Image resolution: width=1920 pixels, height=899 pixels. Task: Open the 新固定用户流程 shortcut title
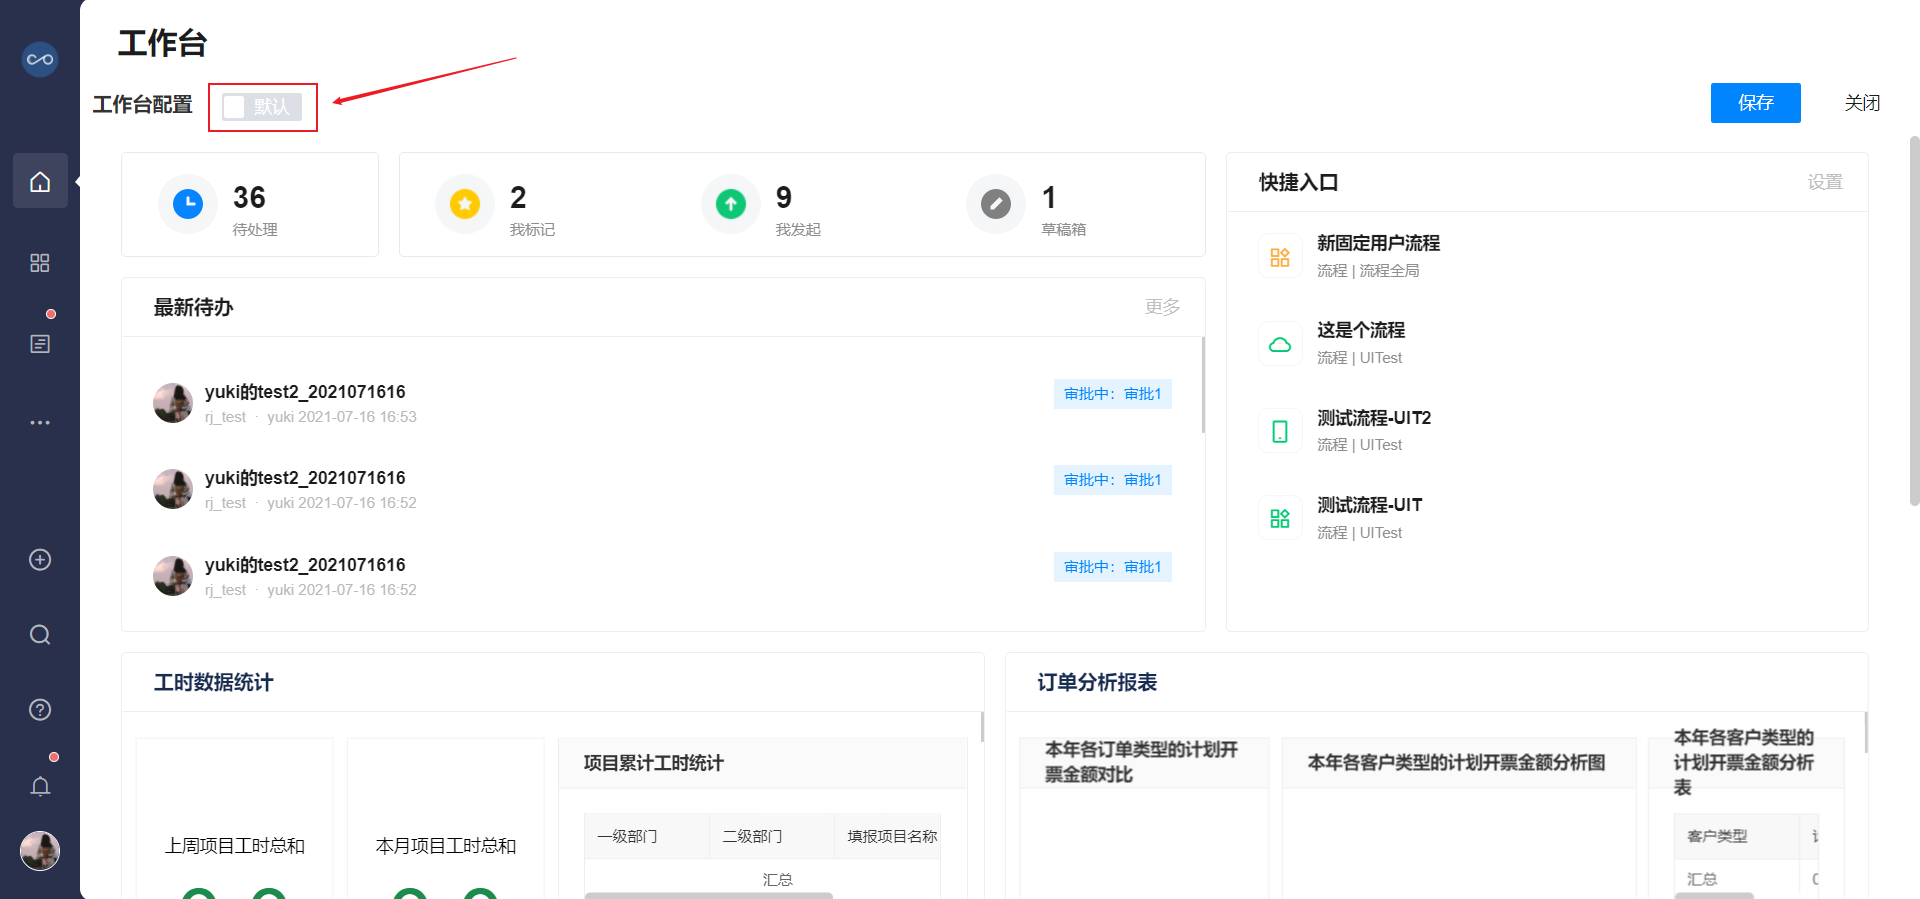[1378, 243]
